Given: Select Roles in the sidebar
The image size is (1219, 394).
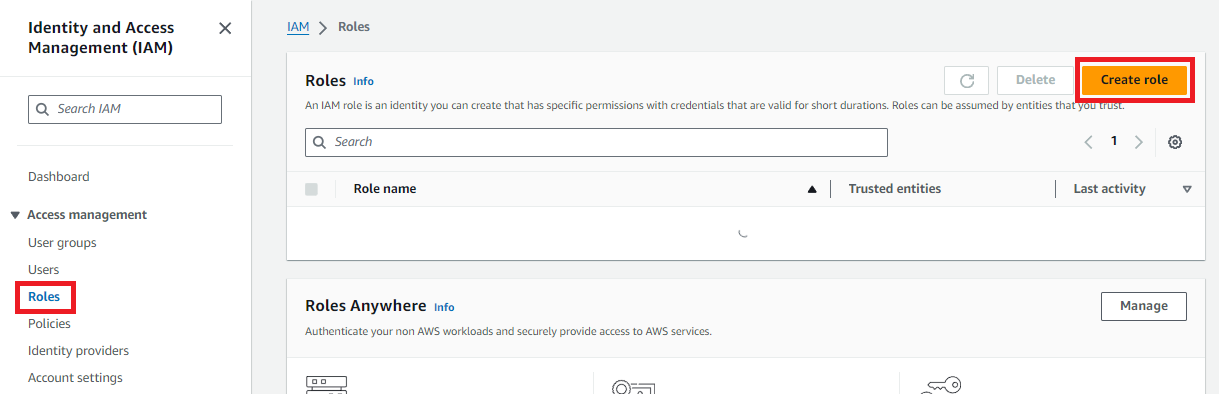Looking at the screenshot, I should [x=44, y=297].
